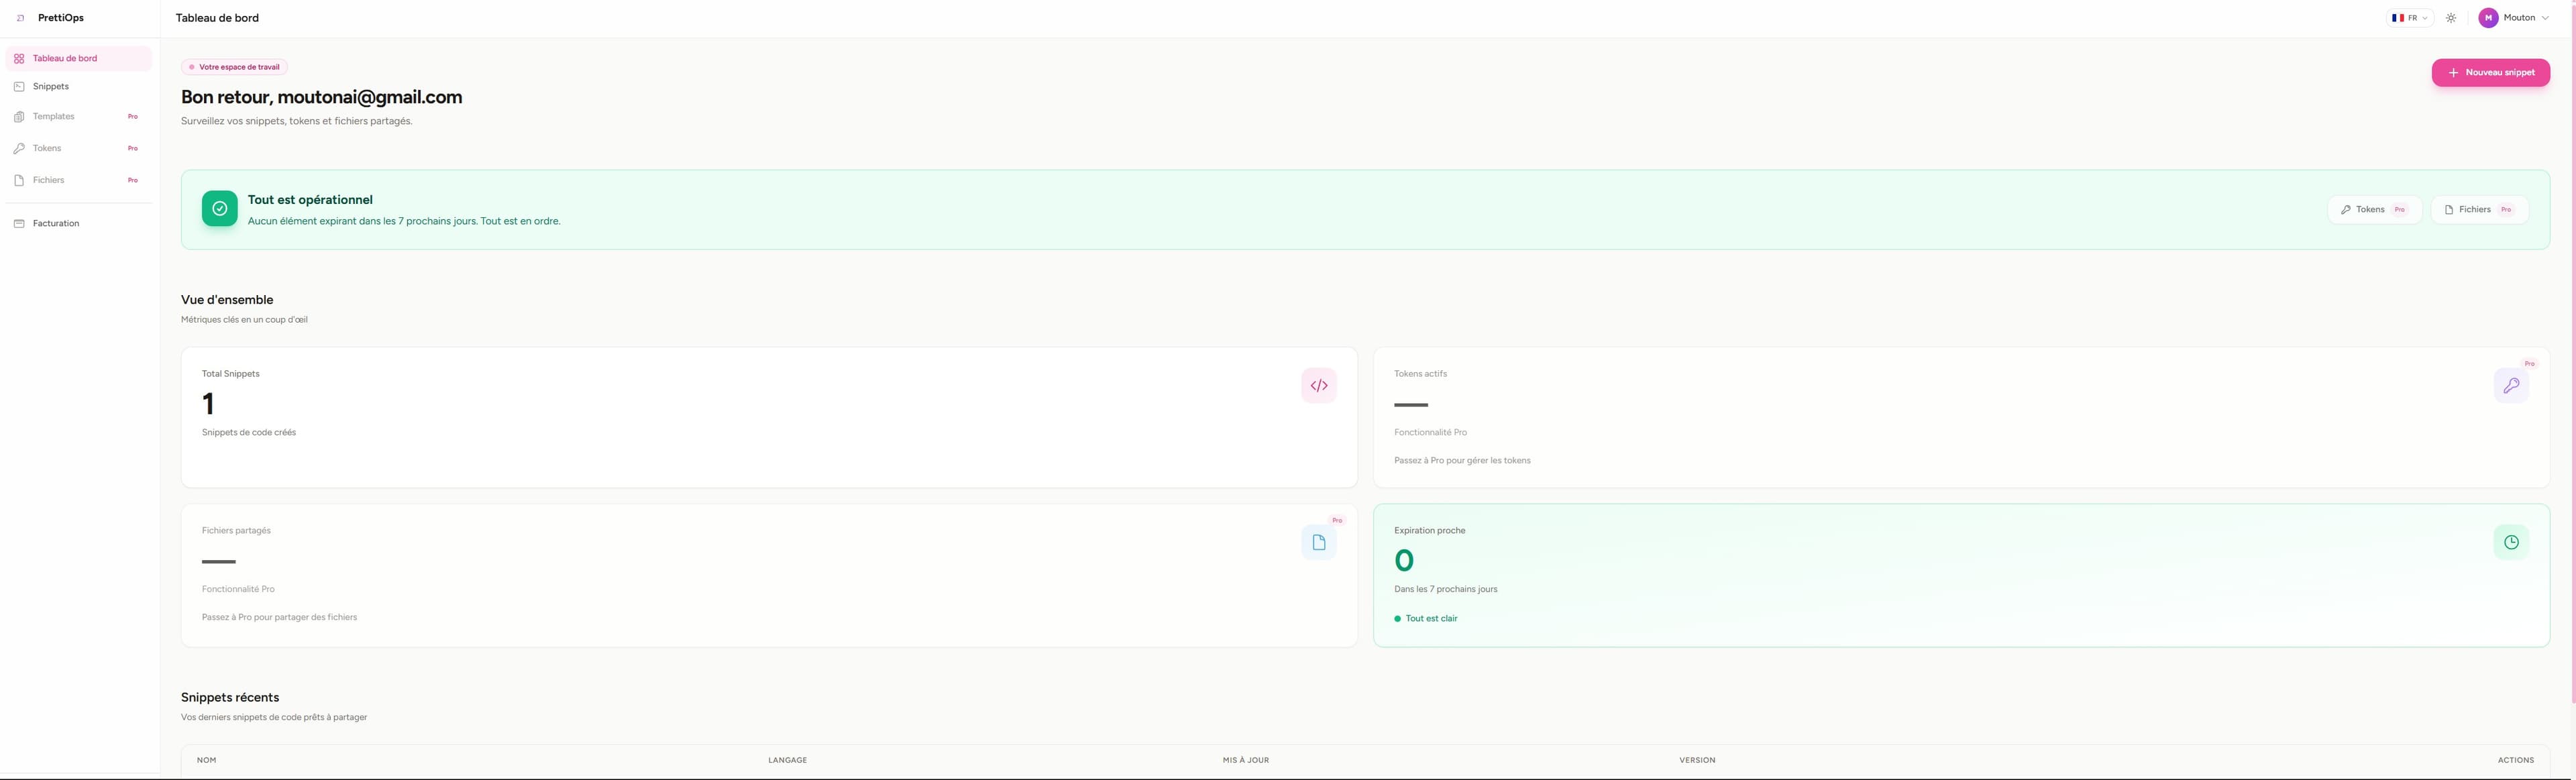2576x780 pixels.
Task: Expand the Mouton user account menu
Action: pos(2544,18)
